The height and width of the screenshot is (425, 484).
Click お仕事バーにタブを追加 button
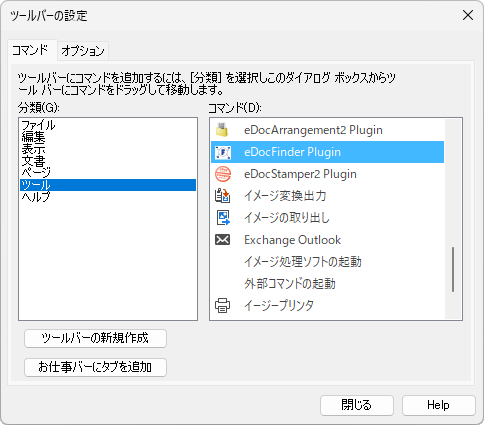(95, 367)
